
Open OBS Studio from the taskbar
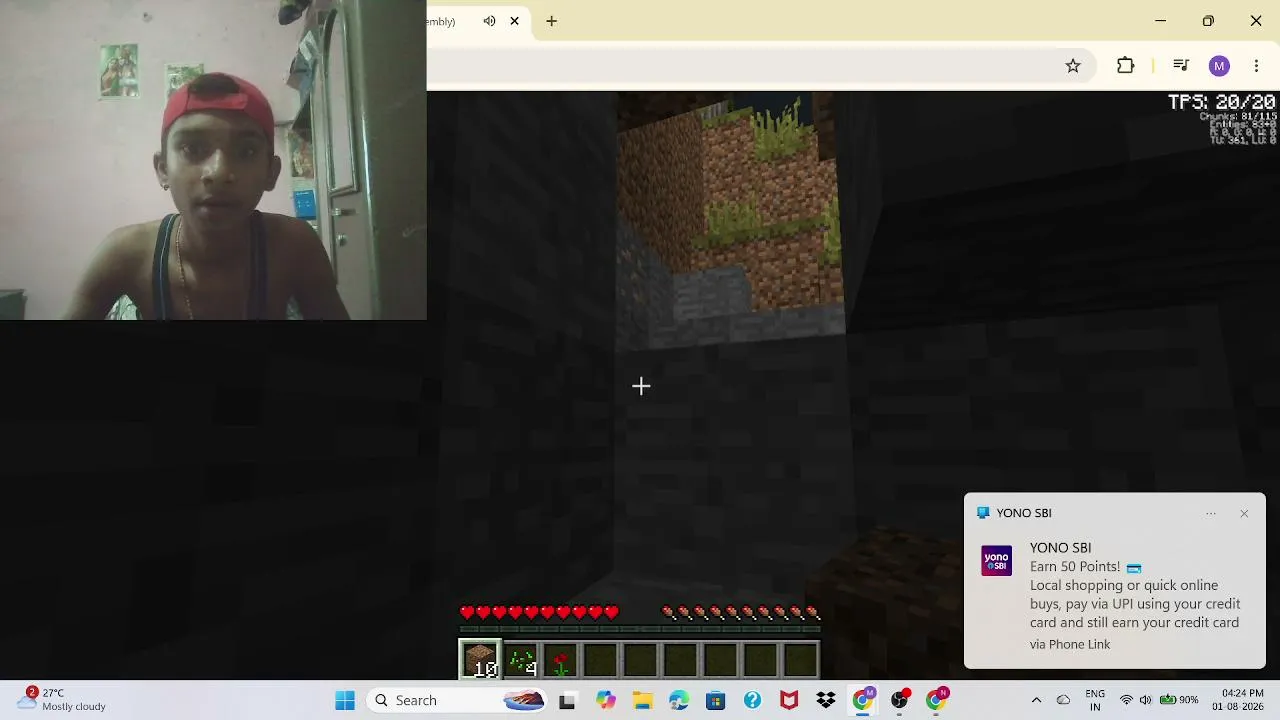(900, 699)
